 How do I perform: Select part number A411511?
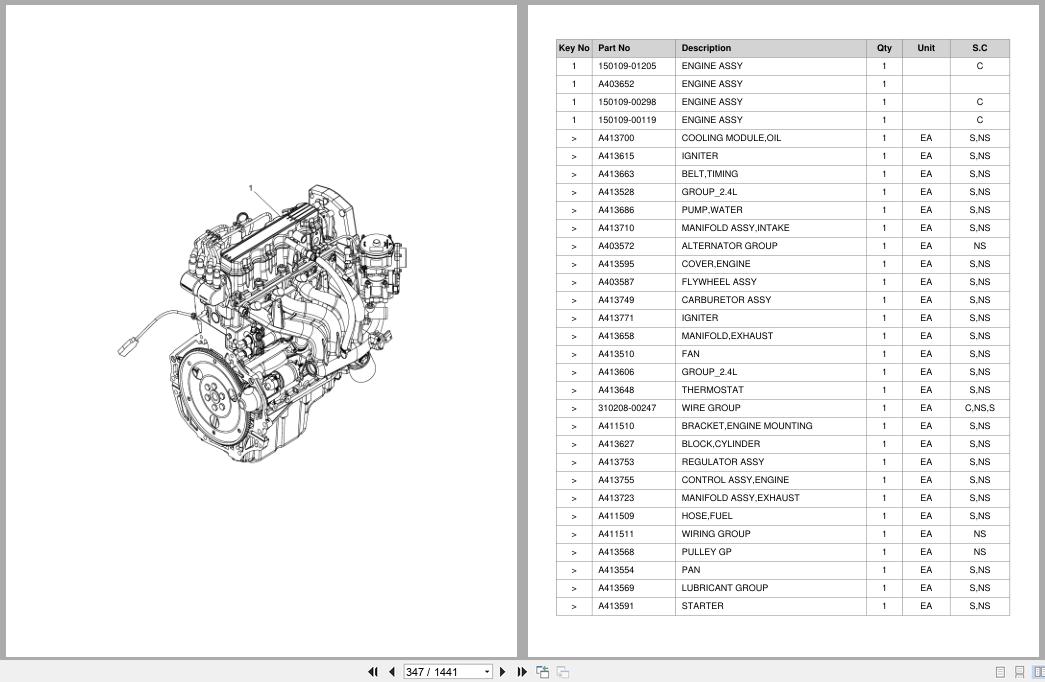(616, 534)
